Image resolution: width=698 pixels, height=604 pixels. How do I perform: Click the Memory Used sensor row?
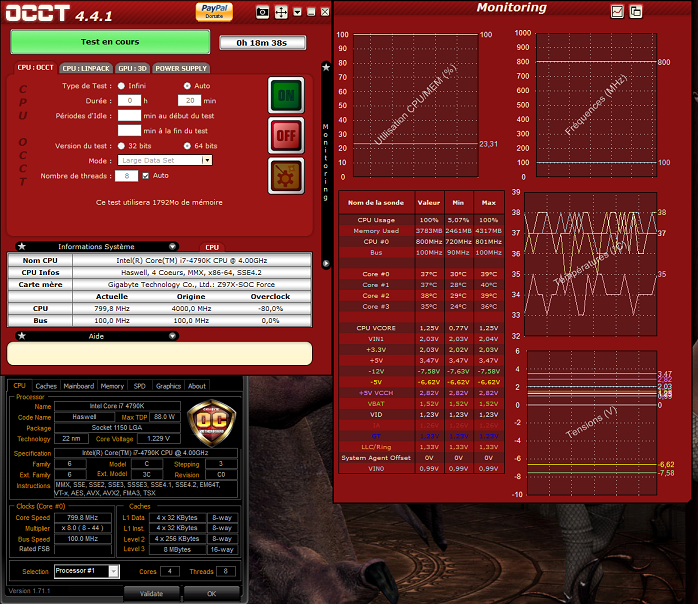(x=421, y=231)
